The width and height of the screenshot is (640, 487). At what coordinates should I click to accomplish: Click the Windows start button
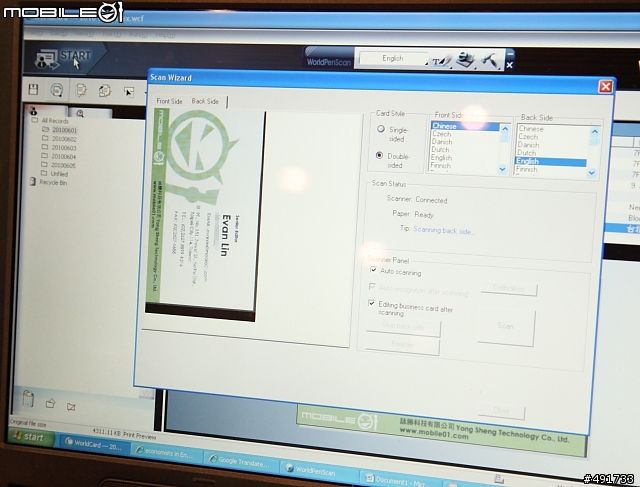31,437
